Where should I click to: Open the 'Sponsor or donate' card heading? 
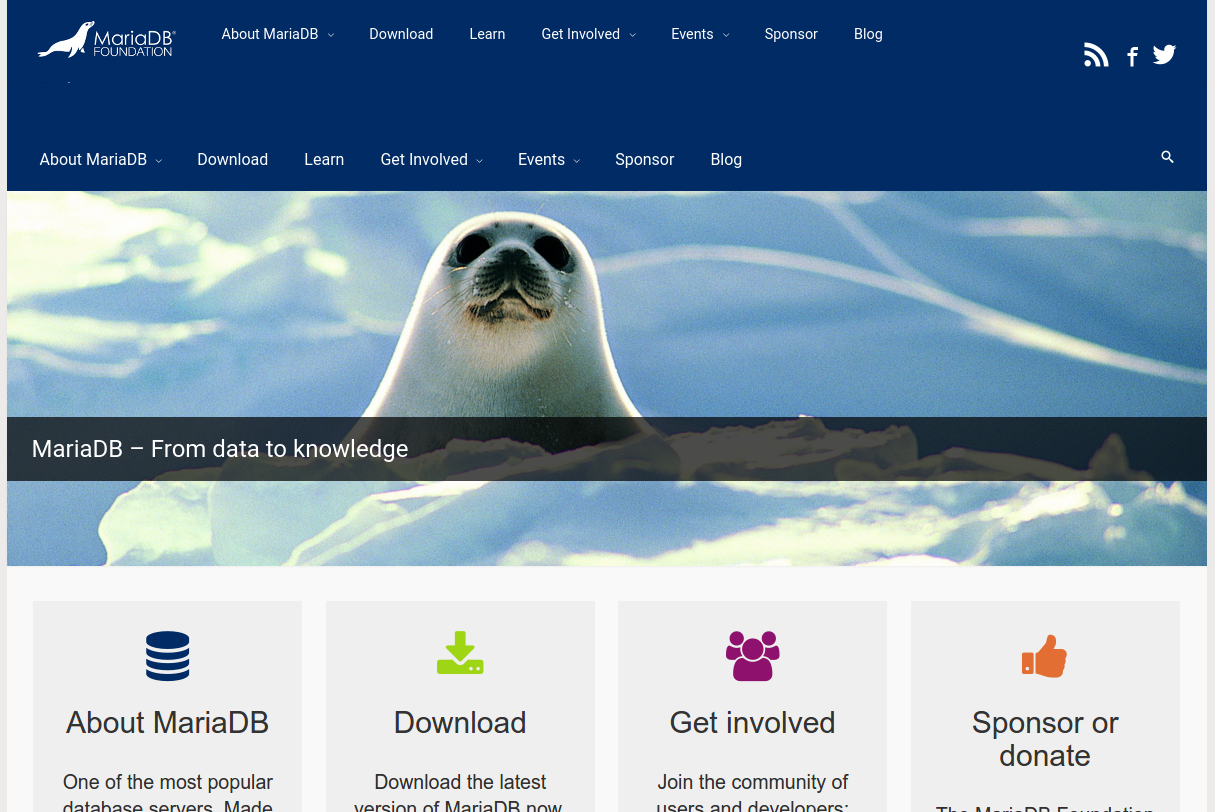(1045, 739)
